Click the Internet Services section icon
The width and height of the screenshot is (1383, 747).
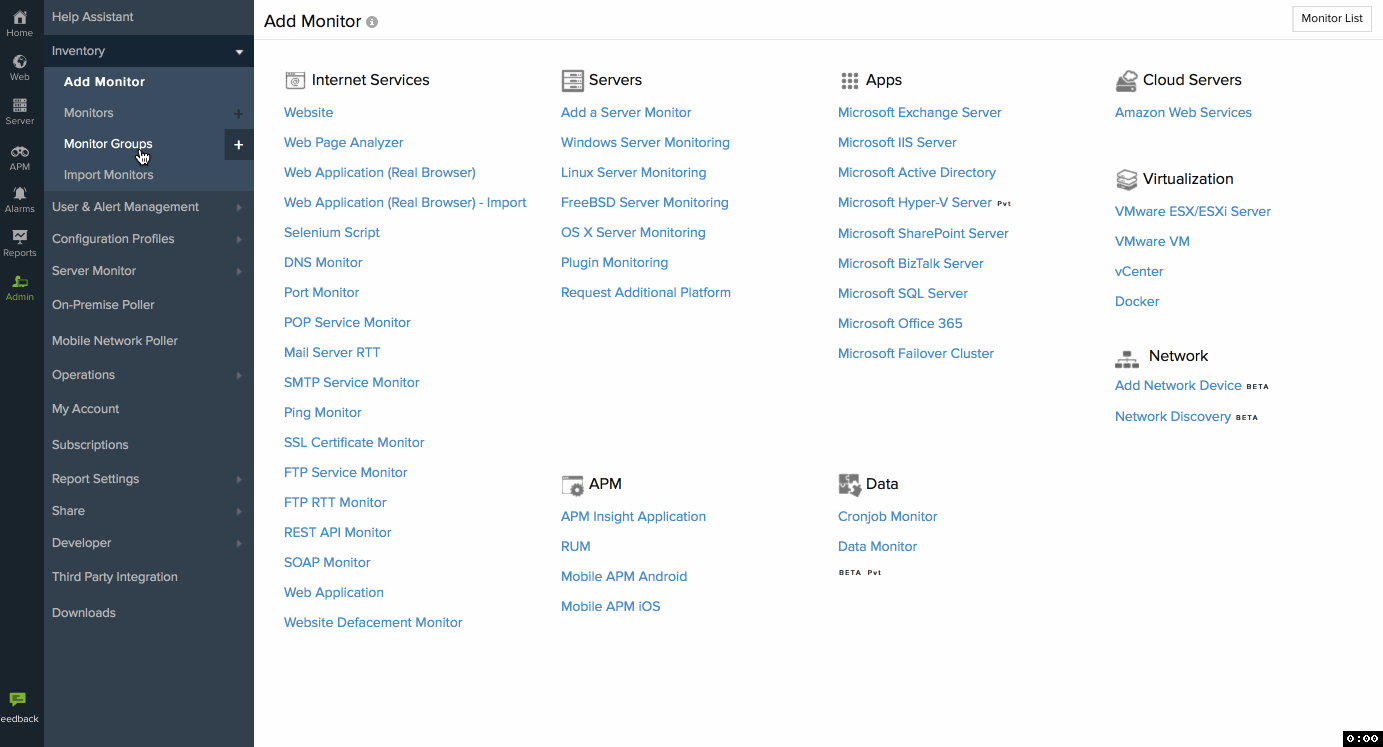point(295,79)
